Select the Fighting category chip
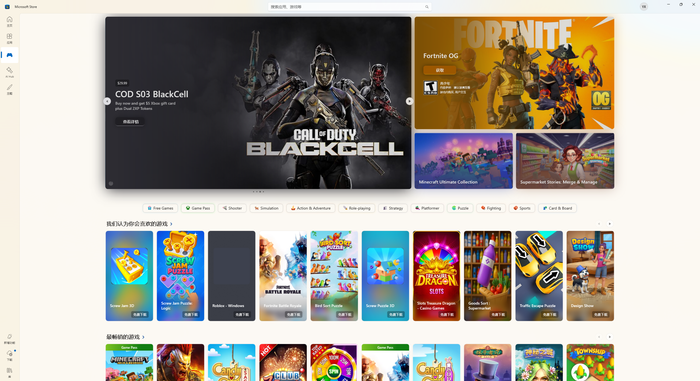The image size is (700, 381). (491, 208)
